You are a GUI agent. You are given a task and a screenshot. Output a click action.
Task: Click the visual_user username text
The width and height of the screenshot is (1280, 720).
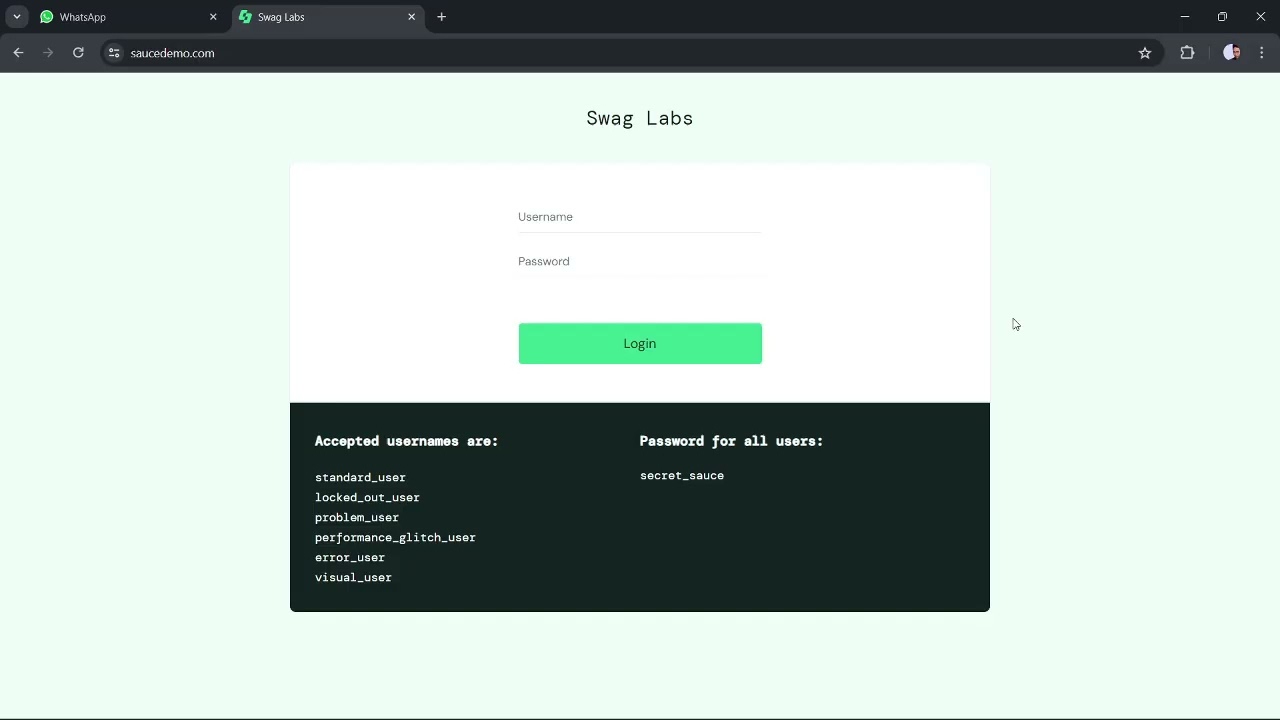(x=353, y=578)
